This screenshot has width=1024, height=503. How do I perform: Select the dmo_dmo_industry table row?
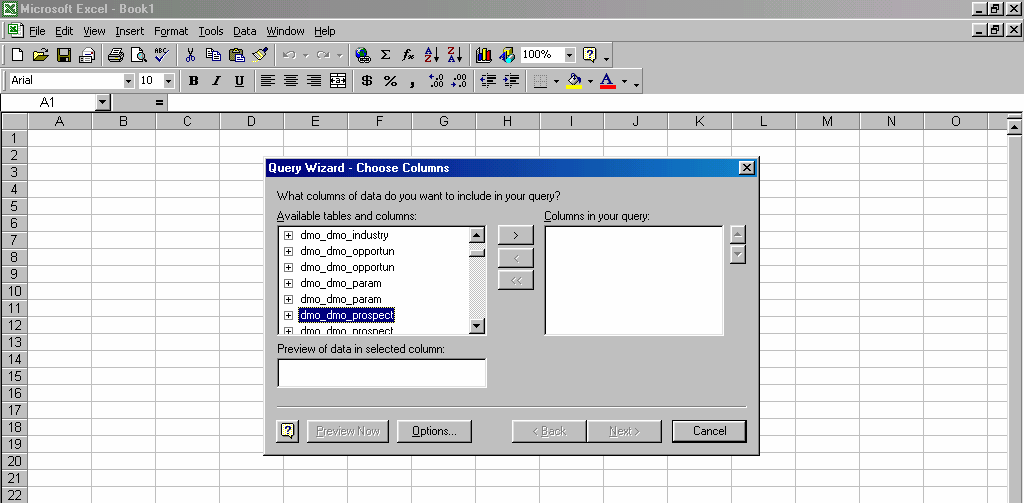point(344,235)
